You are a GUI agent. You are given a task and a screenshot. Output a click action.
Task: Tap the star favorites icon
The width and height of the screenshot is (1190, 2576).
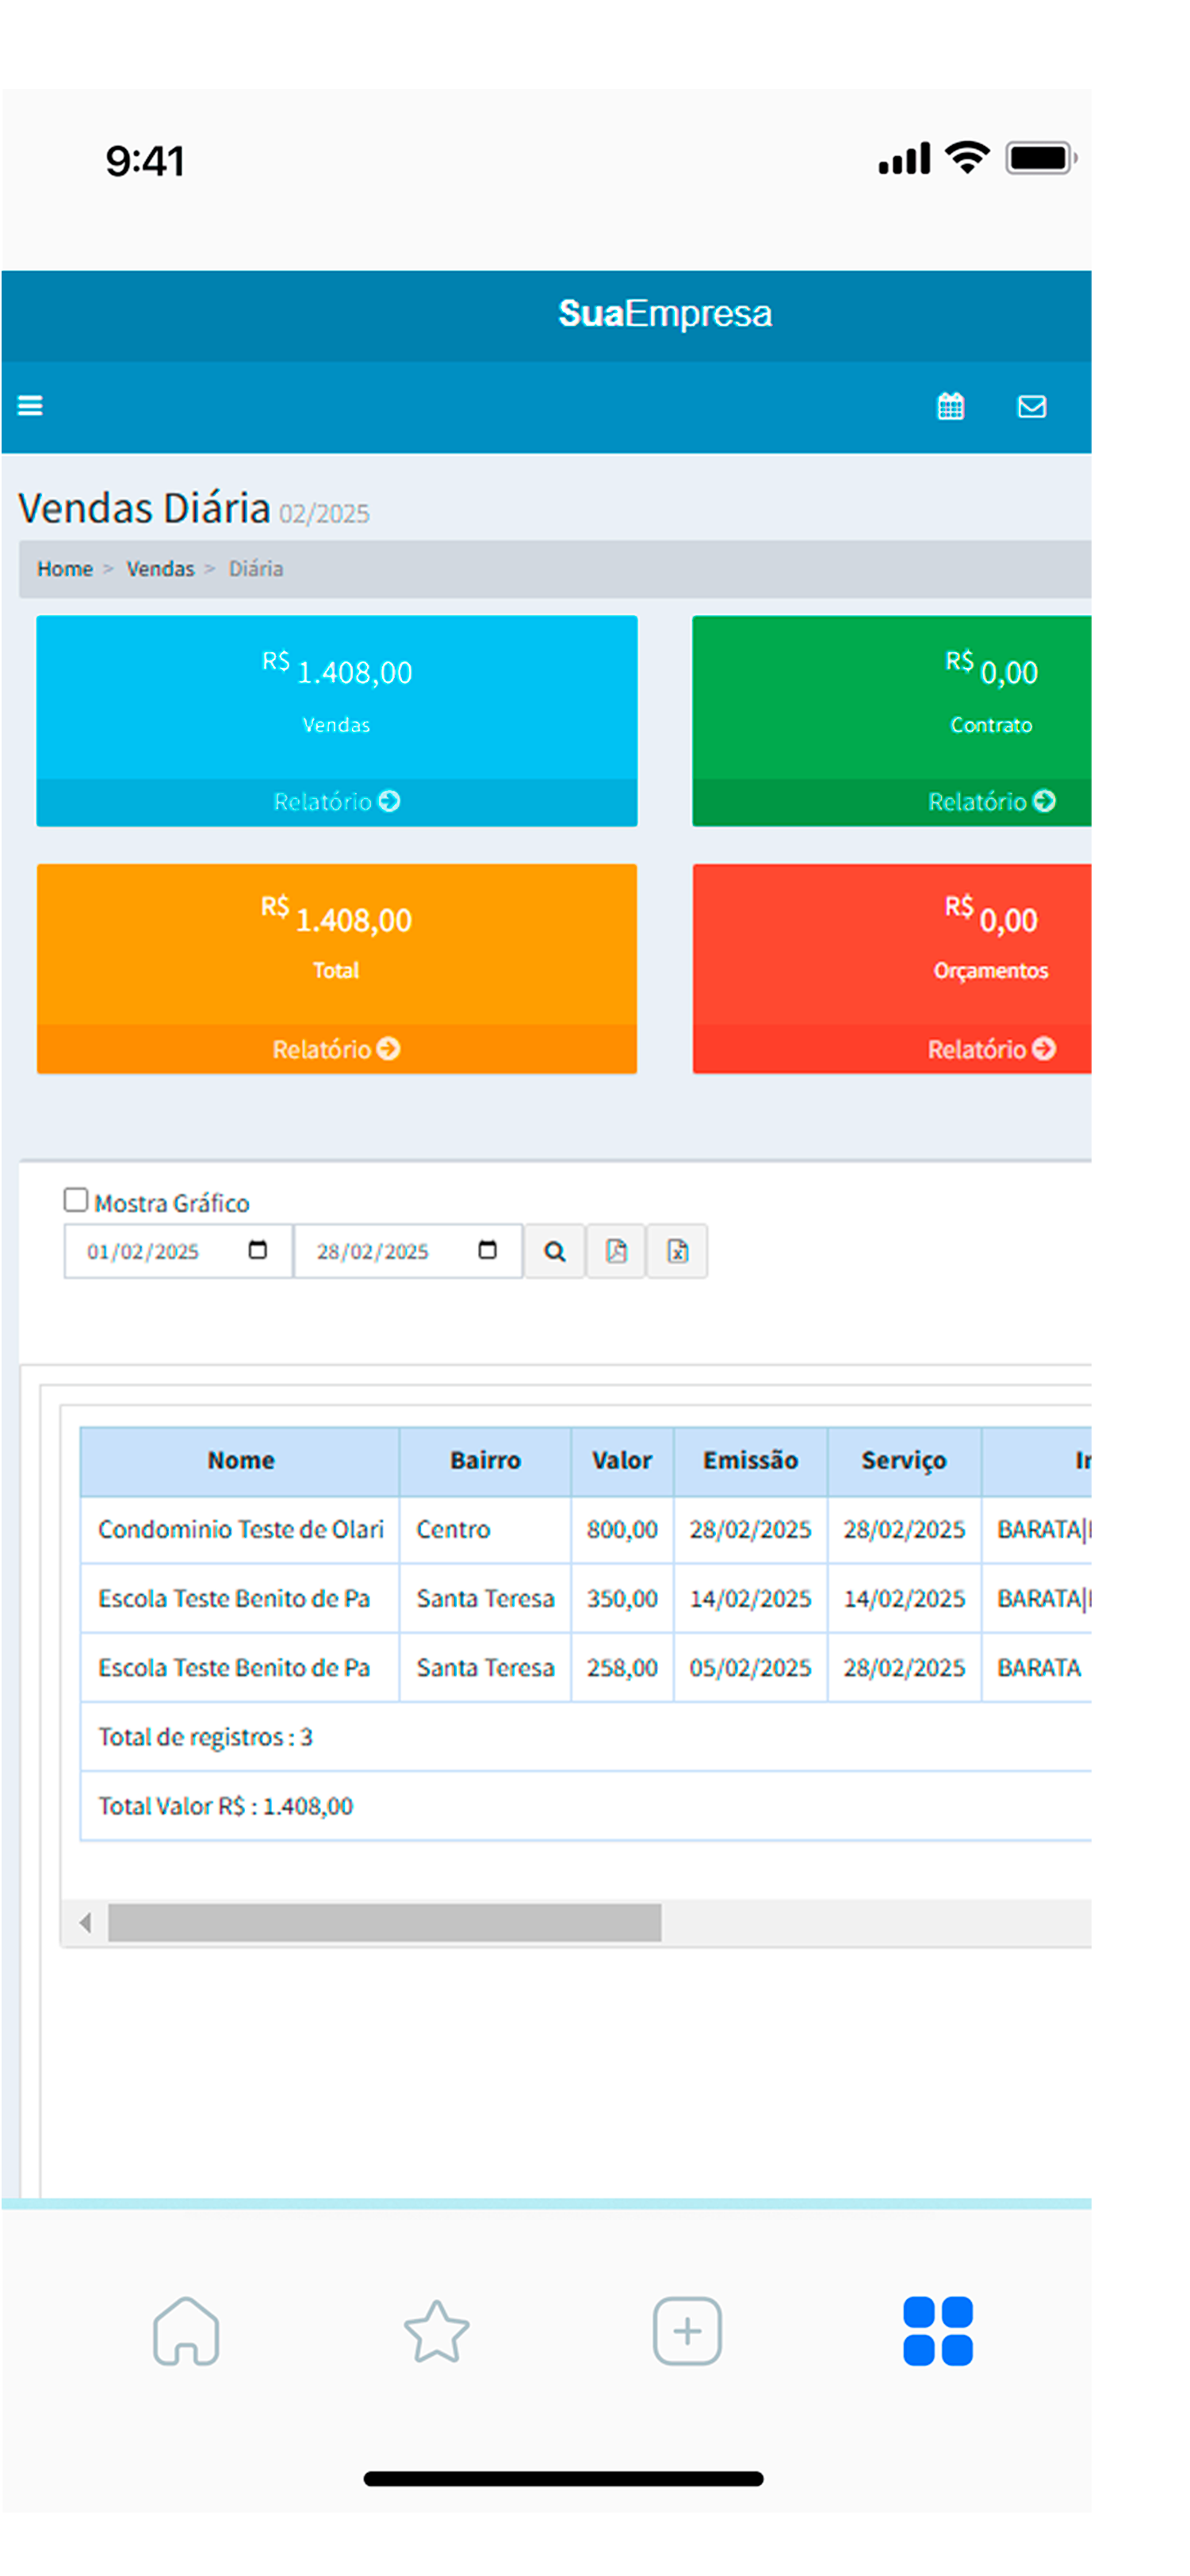436,2331
